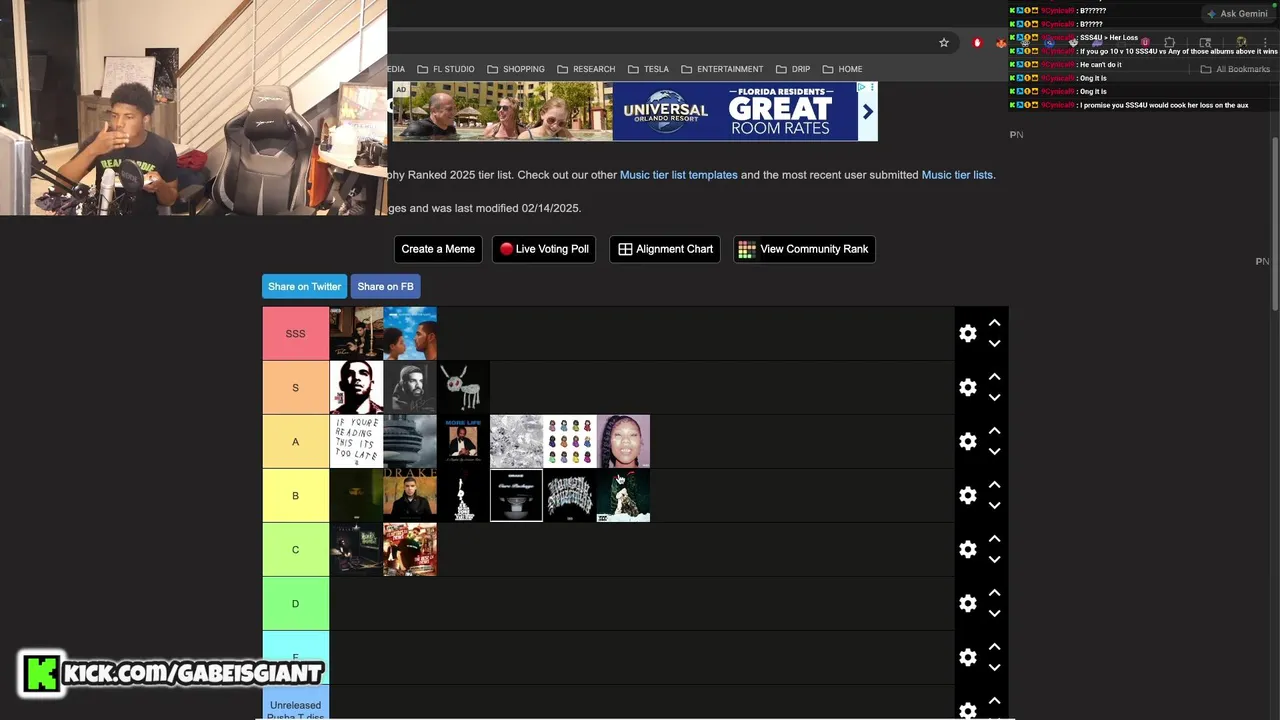Select the Scorpion album cover in S
1280x720 pixels.
pyautogui.click(x=410, y=387)
